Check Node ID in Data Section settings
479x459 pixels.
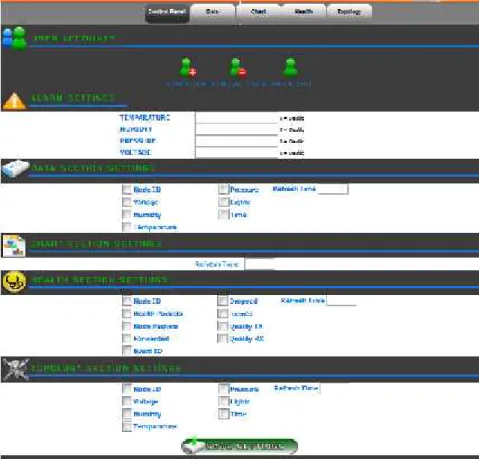pos(127,190)
